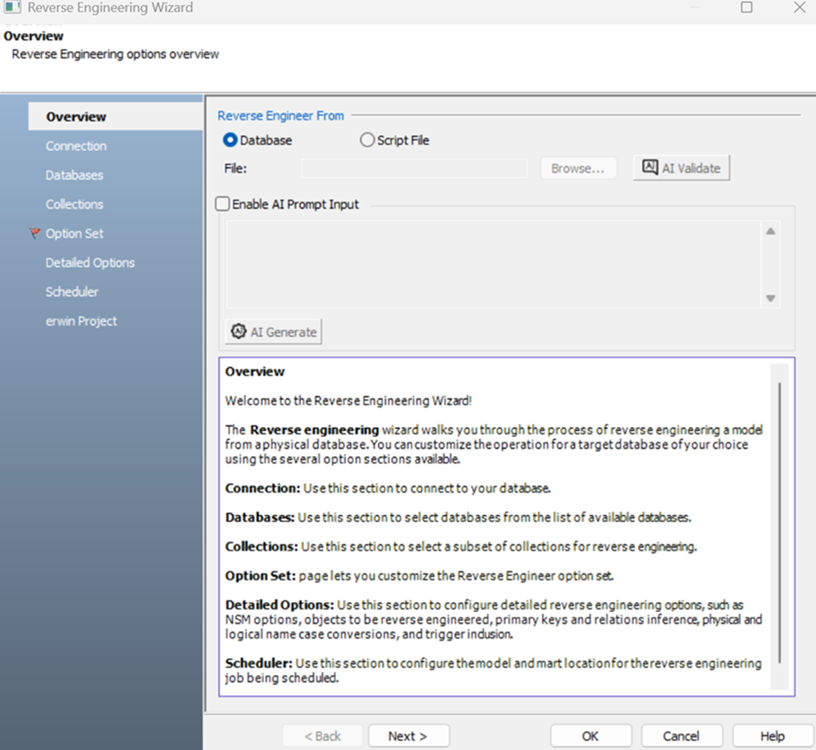Select the erwin Project section

pyautogui.click(x=81, y=321)
